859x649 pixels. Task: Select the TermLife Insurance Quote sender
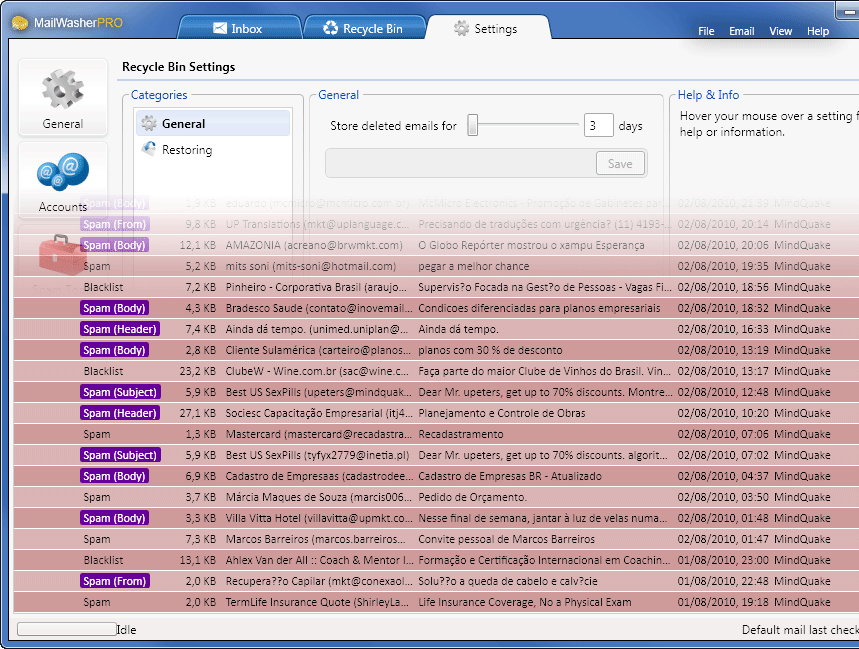(317, 602)
